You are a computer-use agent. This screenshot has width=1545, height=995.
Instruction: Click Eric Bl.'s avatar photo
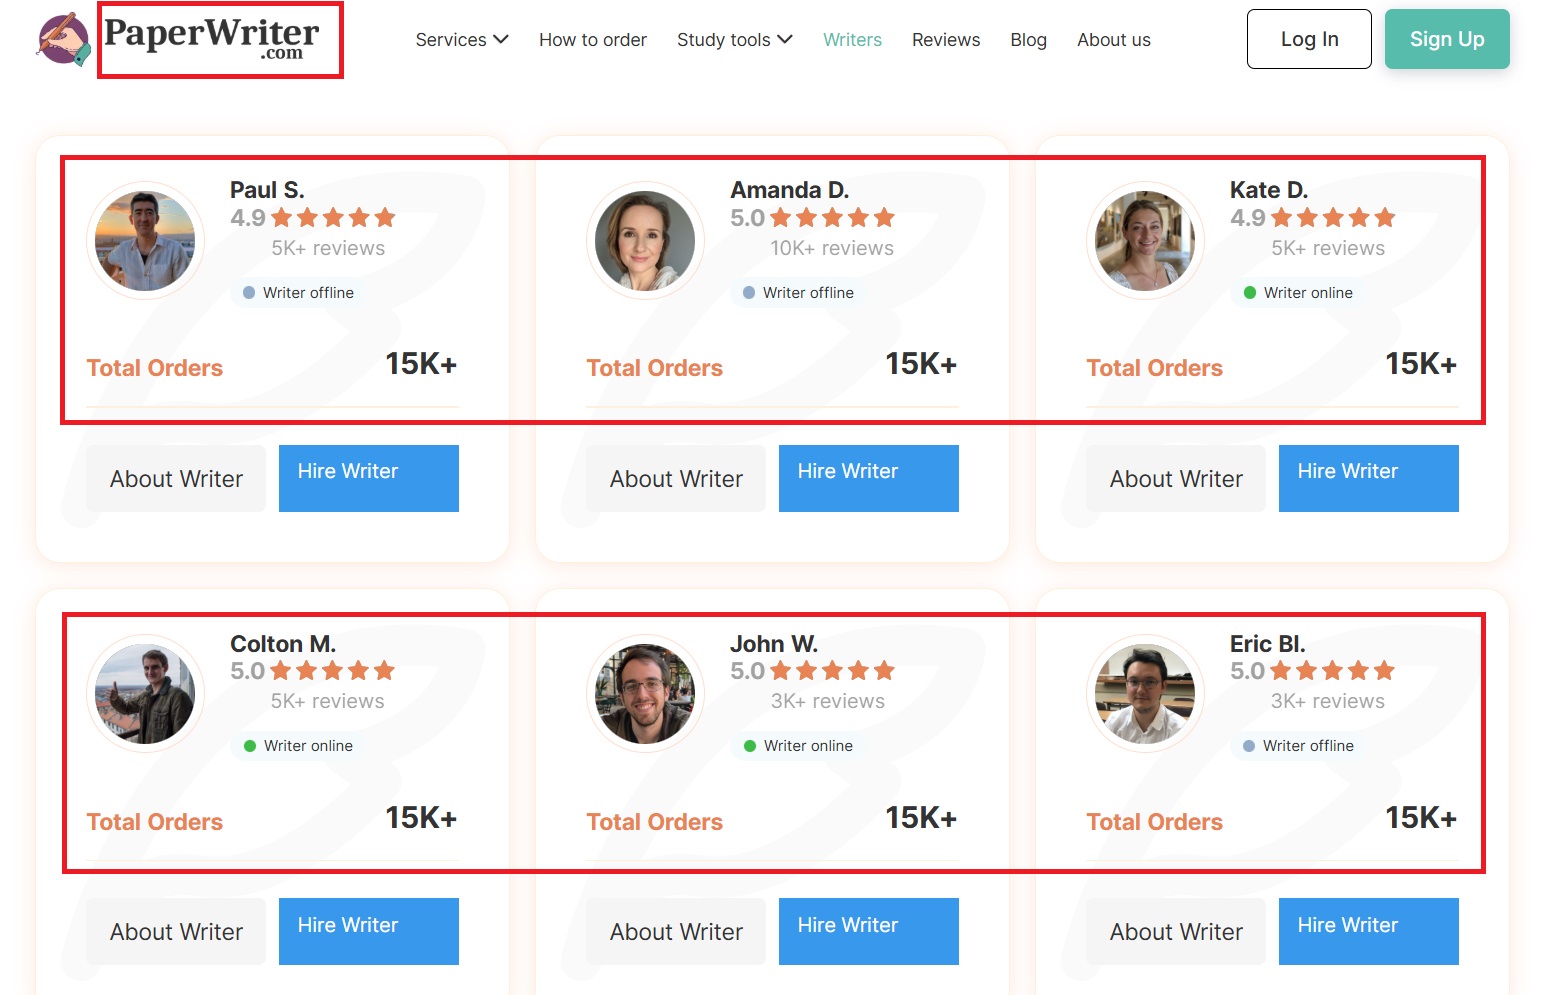click(1145, 694)
